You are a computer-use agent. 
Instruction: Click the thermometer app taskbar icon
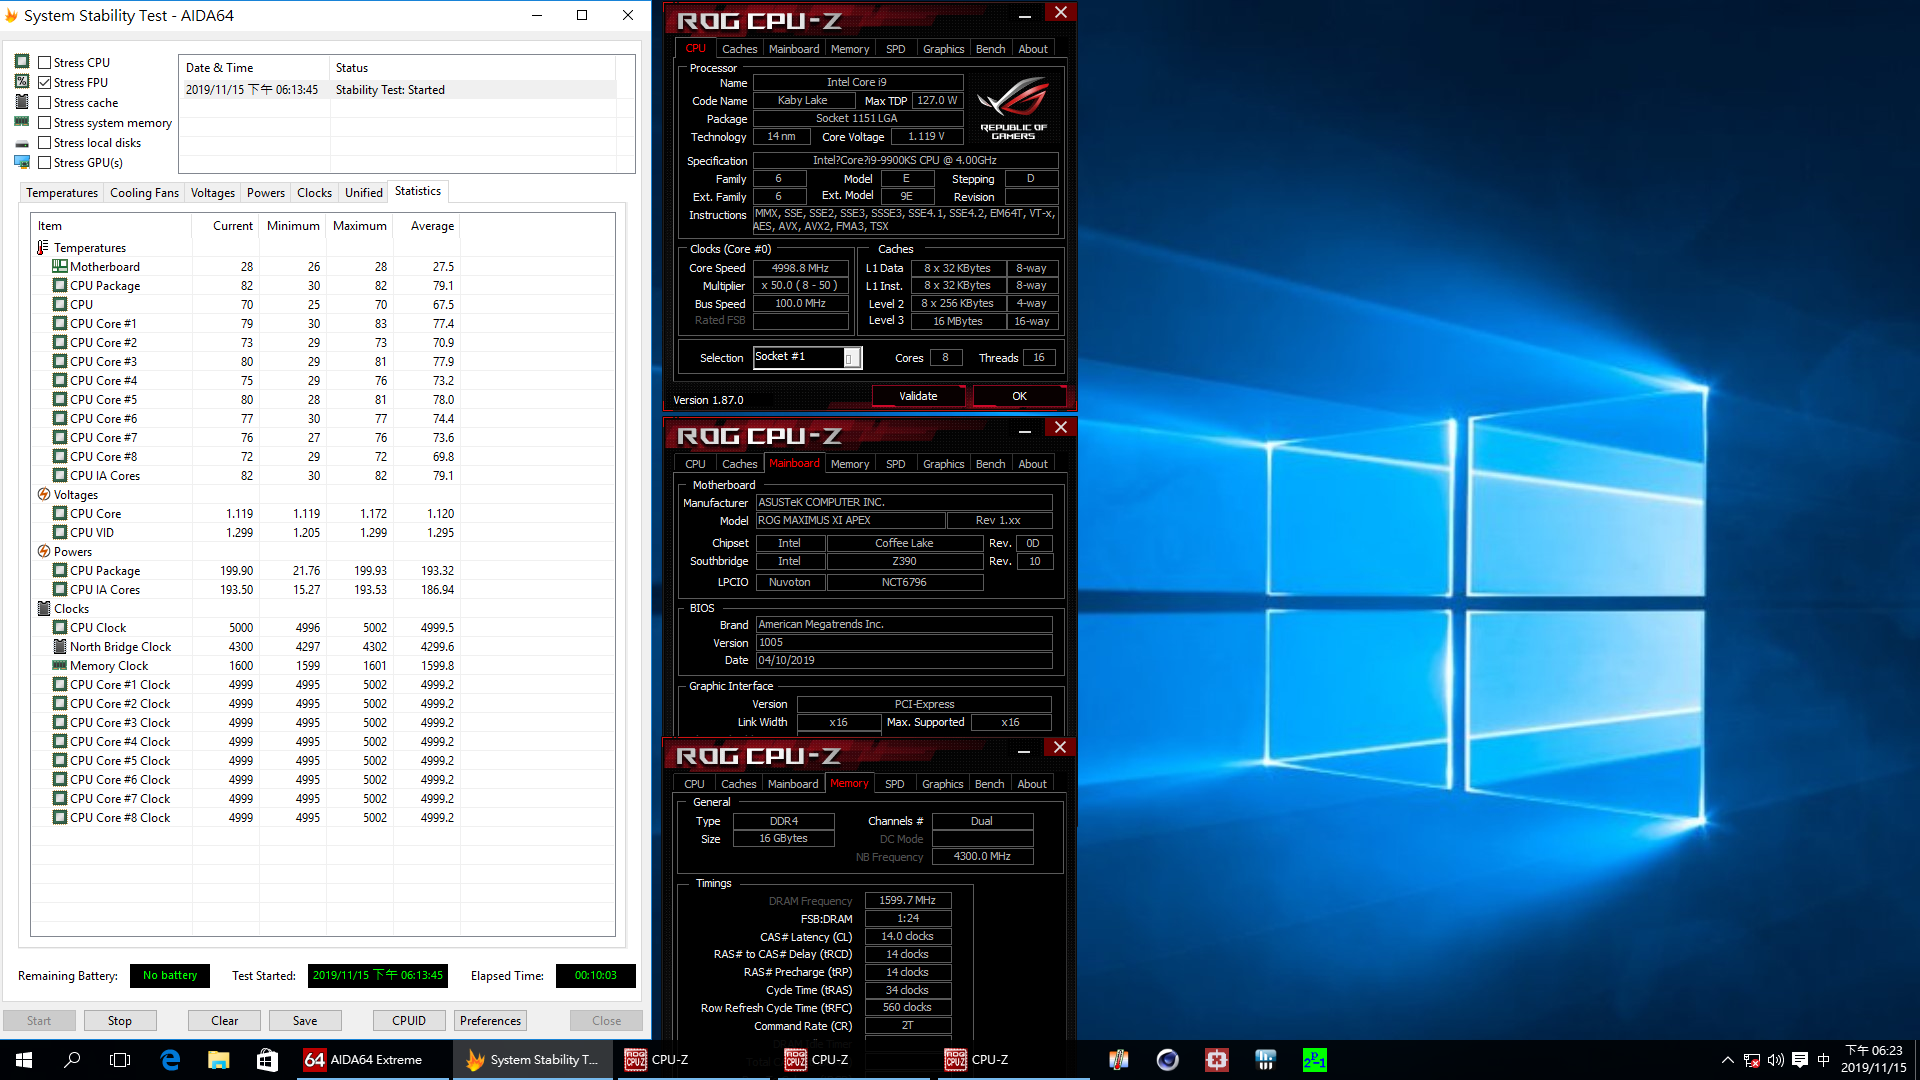tap(1118, 1060)
